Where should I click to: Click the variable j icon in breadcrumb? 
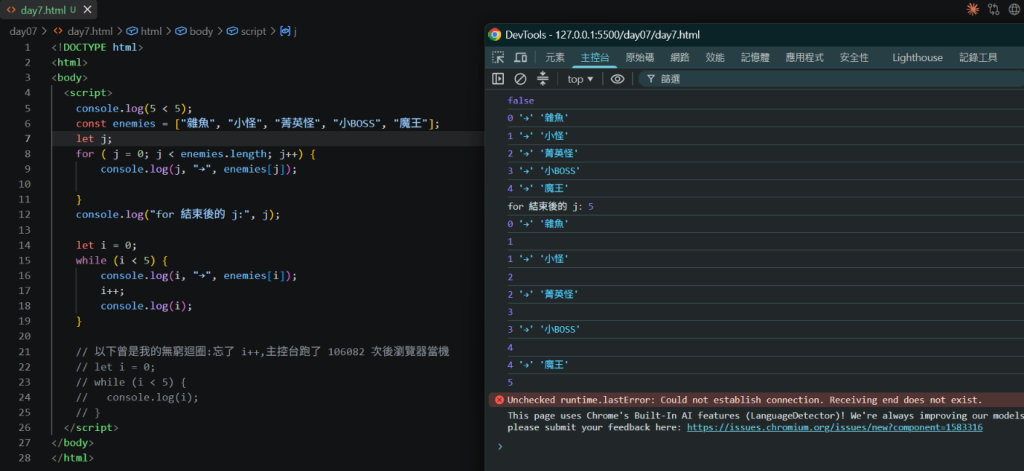point(285,31)
